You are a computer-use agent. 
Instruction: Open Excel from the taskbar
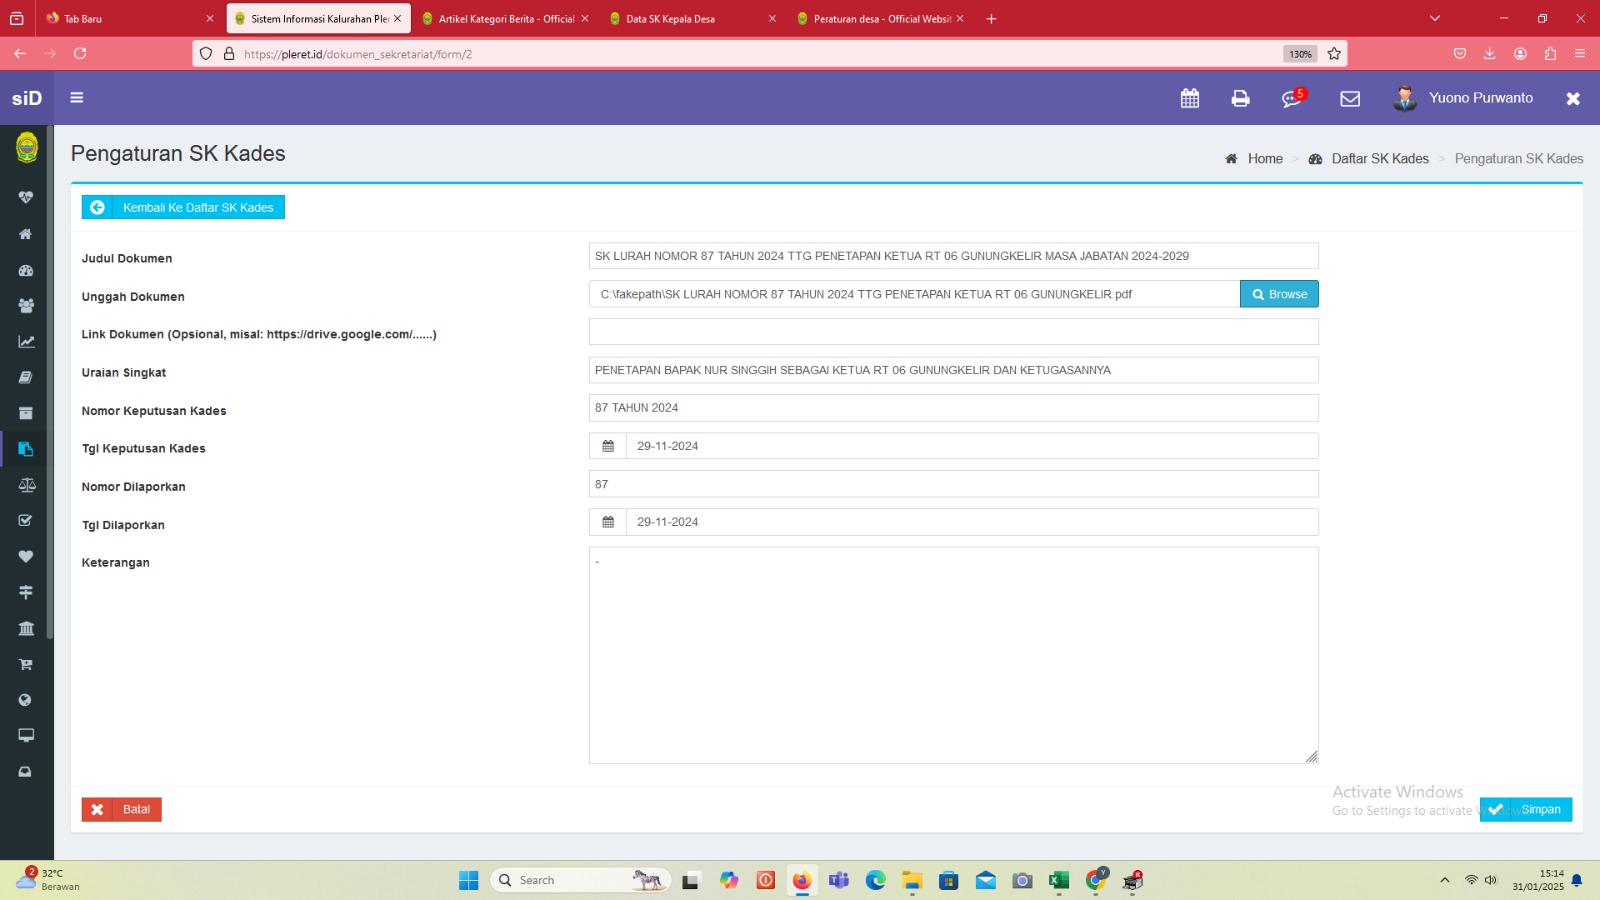pyautogui.click(x=1059, y=880)
